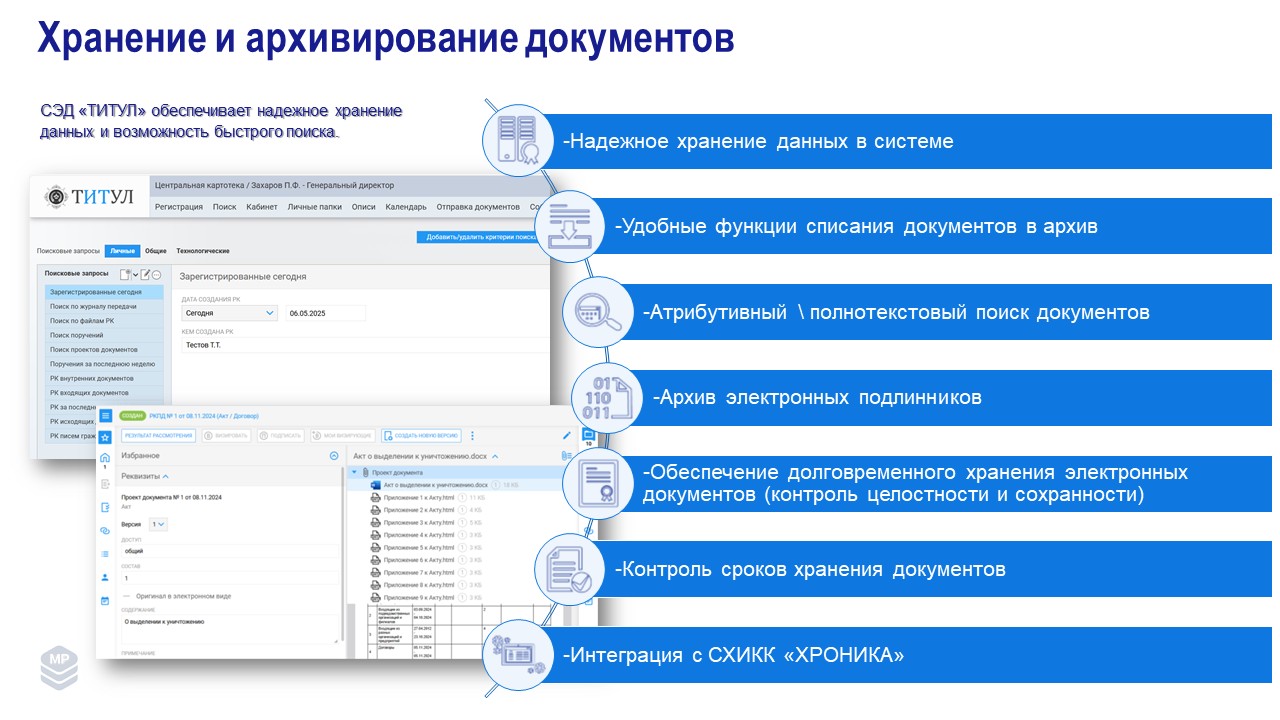Click 'Создать новую версию' button

point(421,436)
